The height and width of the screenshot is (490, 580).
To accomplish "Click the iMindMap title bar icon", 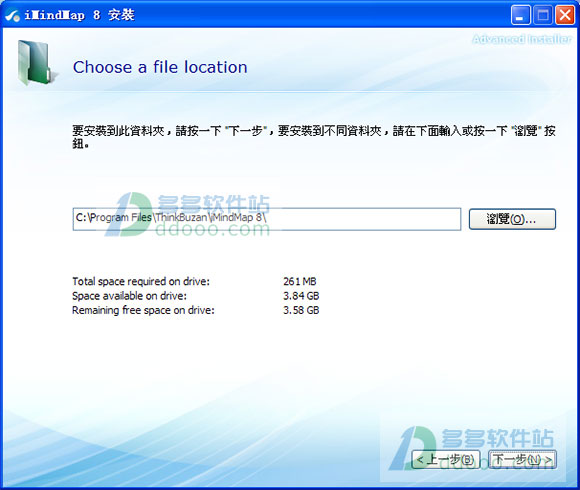I will (12, 15).
